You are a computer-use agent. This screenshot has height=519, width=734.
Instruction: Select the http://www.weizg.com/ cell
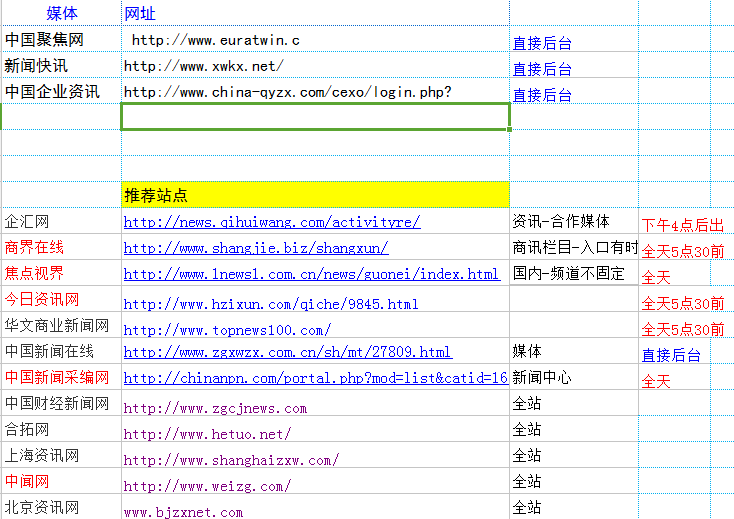point(316,481)
